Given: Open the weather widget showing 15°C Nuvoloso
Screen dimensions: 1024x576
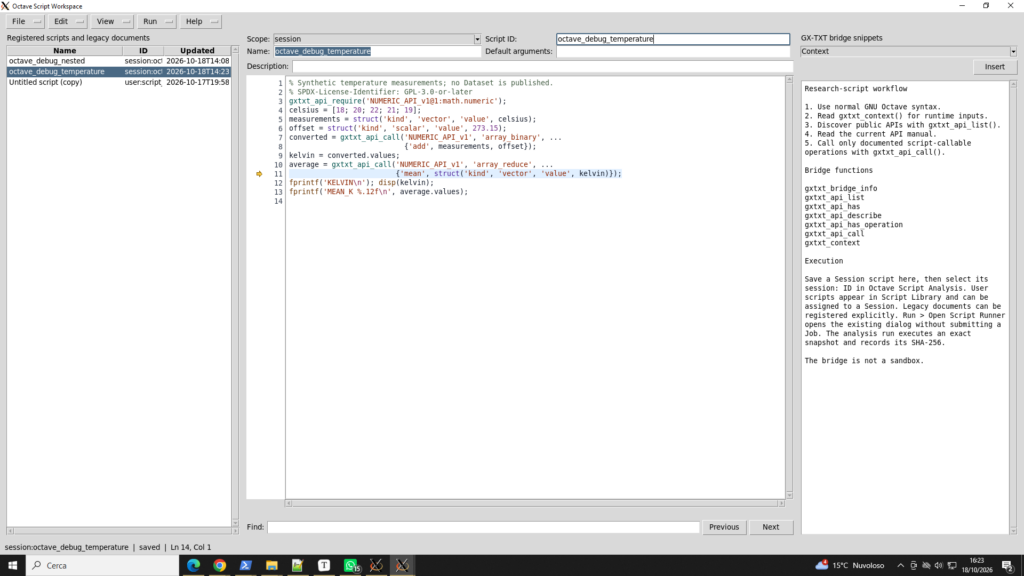Looking at the screenshot, I should (850, 566).
